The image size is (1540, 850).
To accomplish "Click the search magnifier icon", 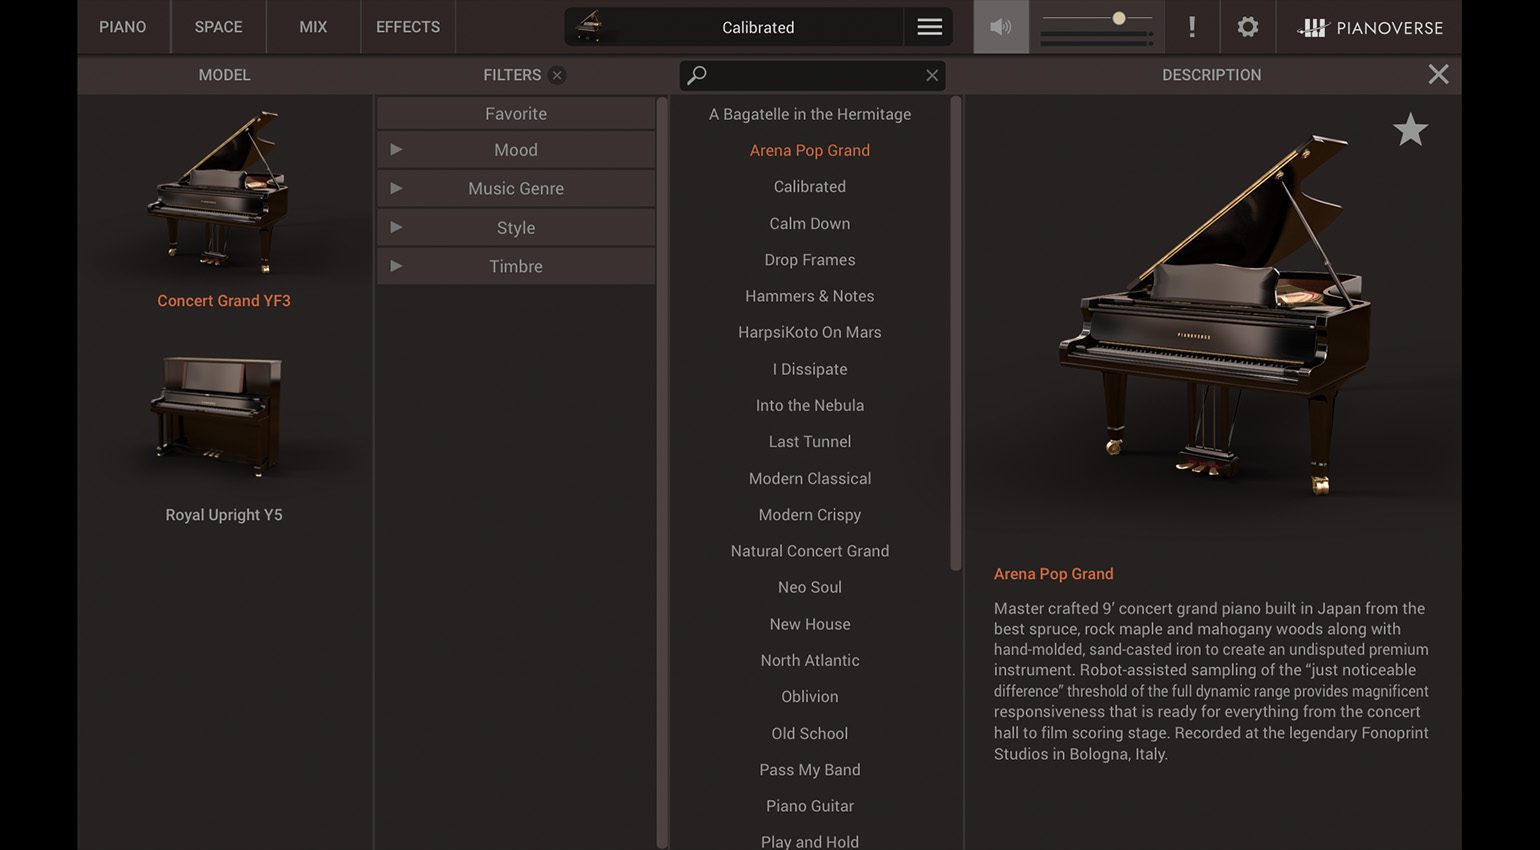I will tap(697, 75).
